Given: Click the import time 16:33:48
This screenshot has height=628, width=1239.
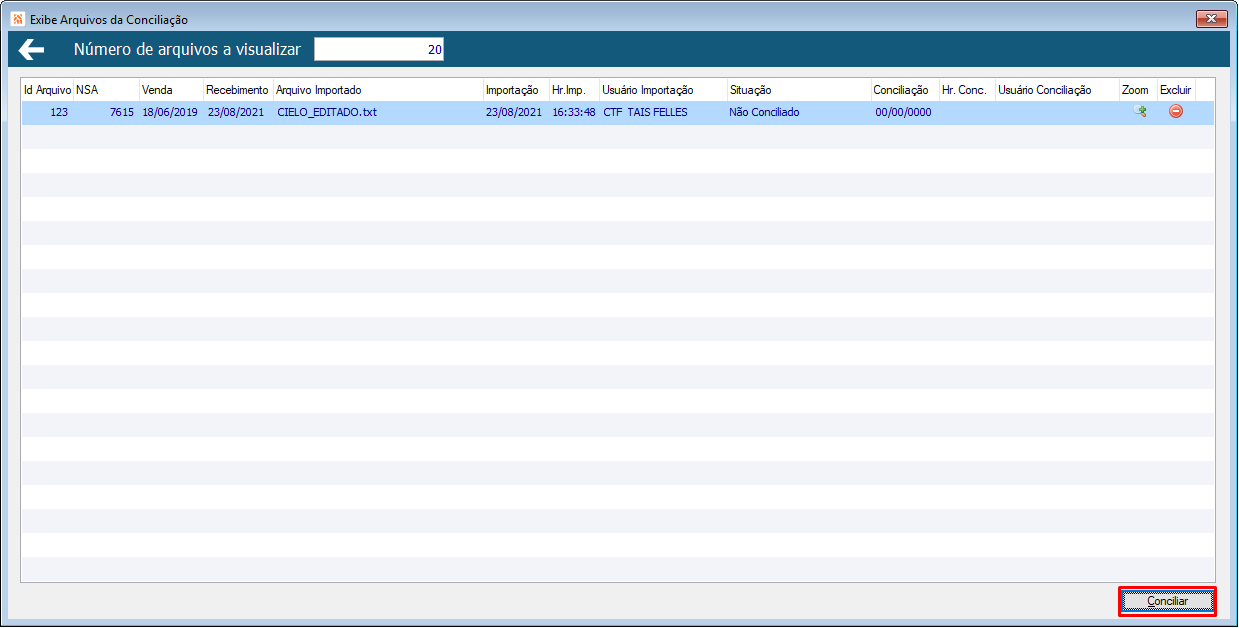Looking at the screenshot, I should [574, 112].
